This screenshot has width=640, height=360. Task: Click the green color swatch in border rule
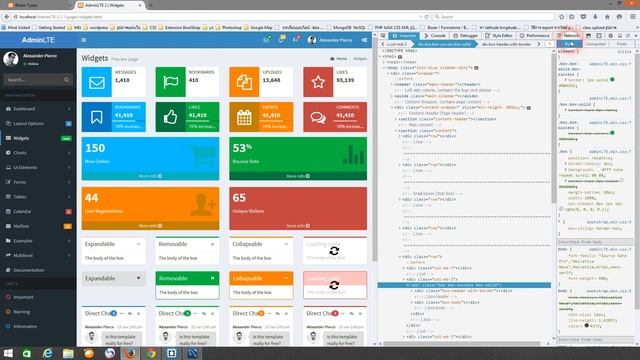tap(612, 80)
